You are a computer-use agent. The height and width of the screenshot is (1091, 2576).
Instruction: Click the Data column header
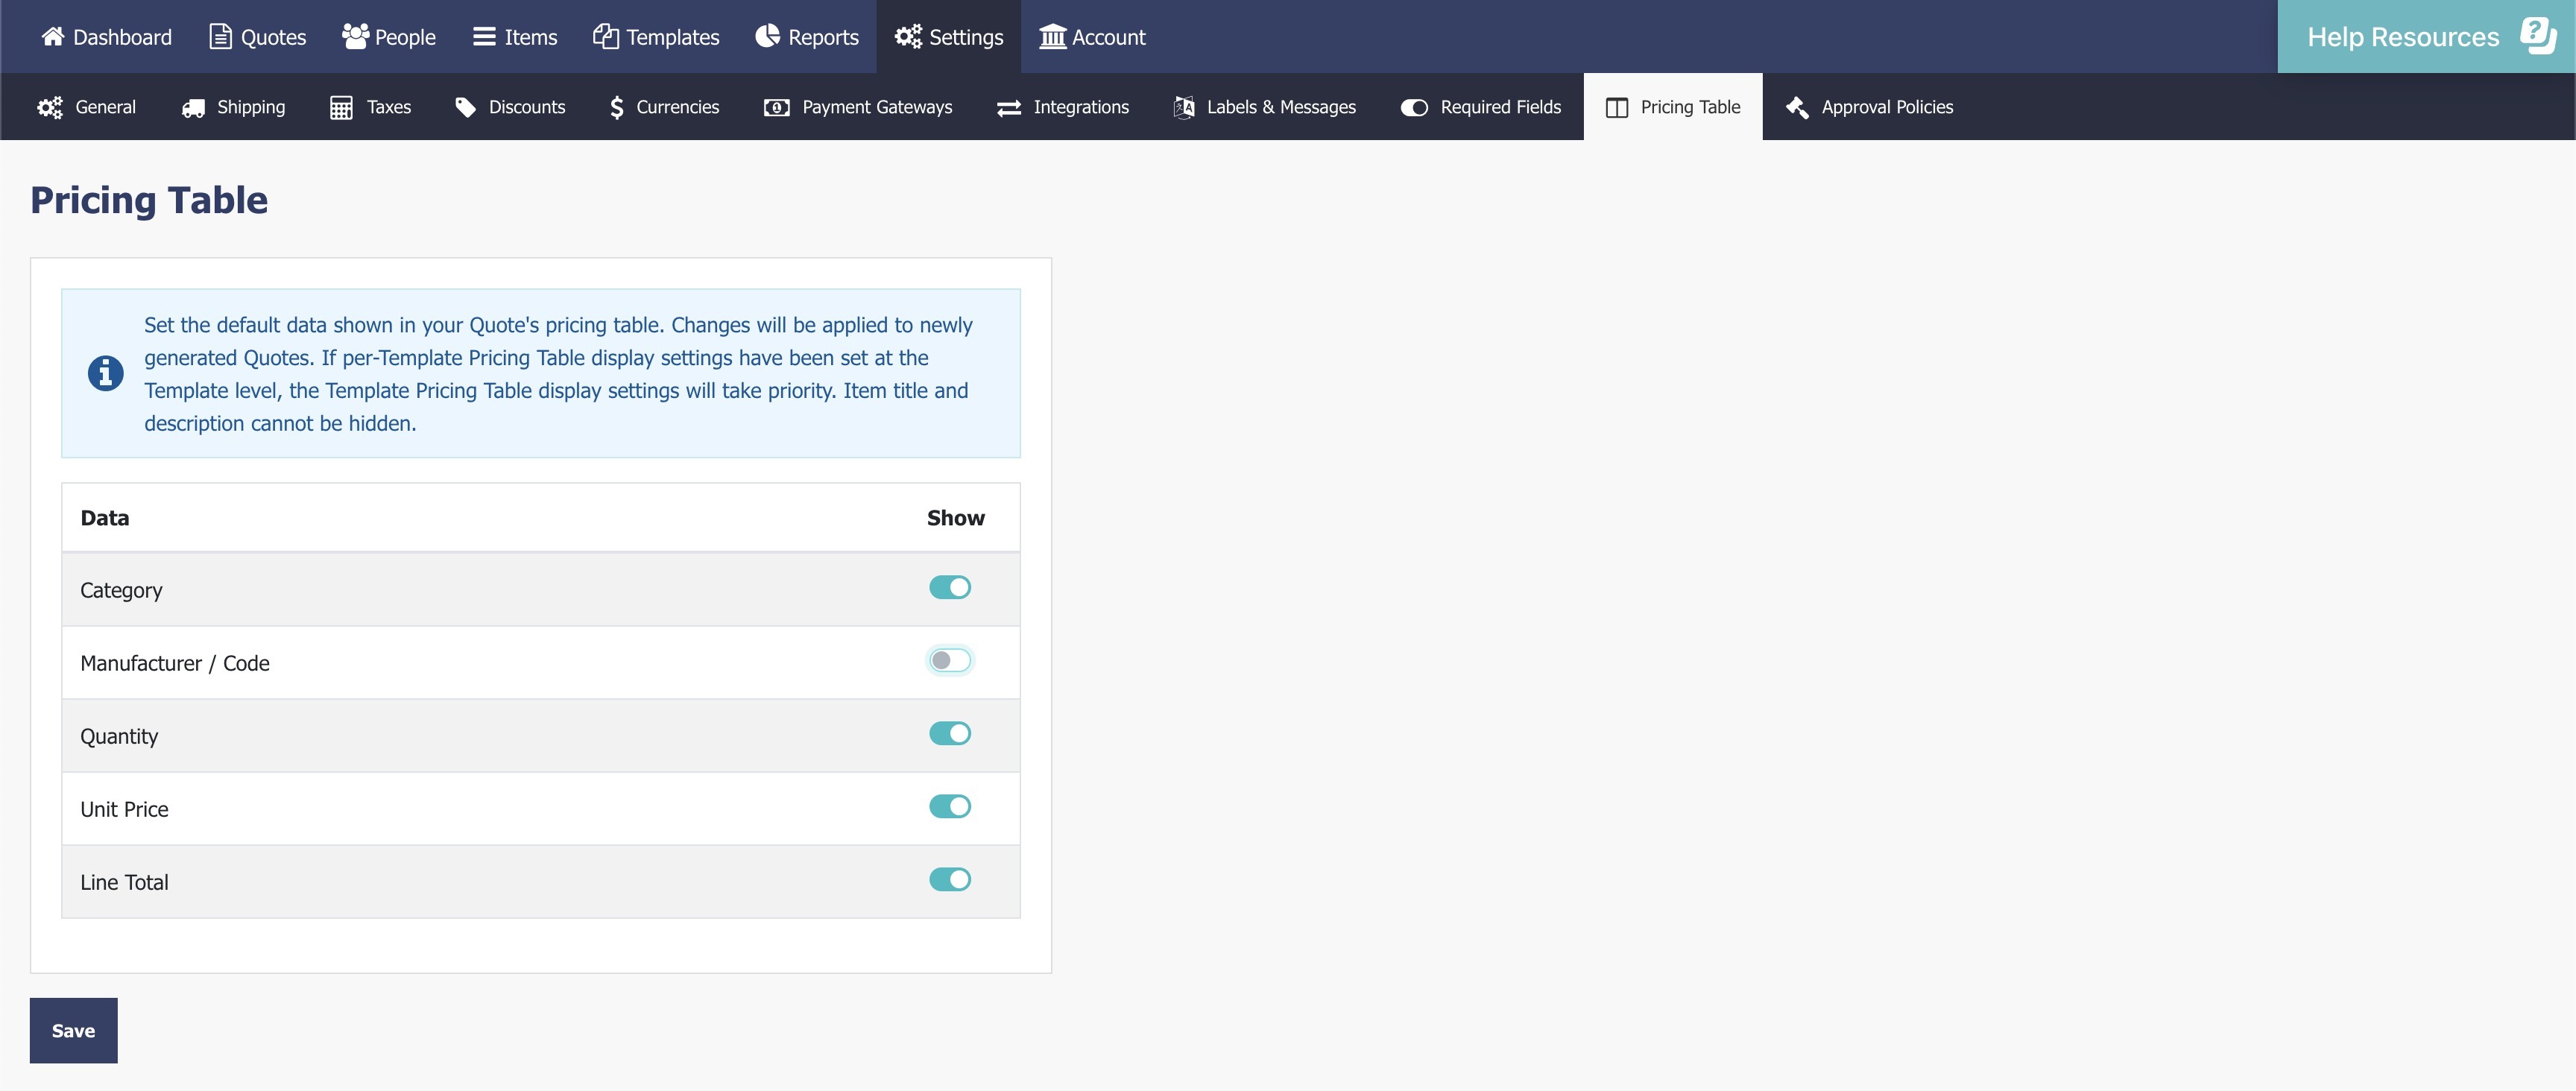click(x=104, y=518)
